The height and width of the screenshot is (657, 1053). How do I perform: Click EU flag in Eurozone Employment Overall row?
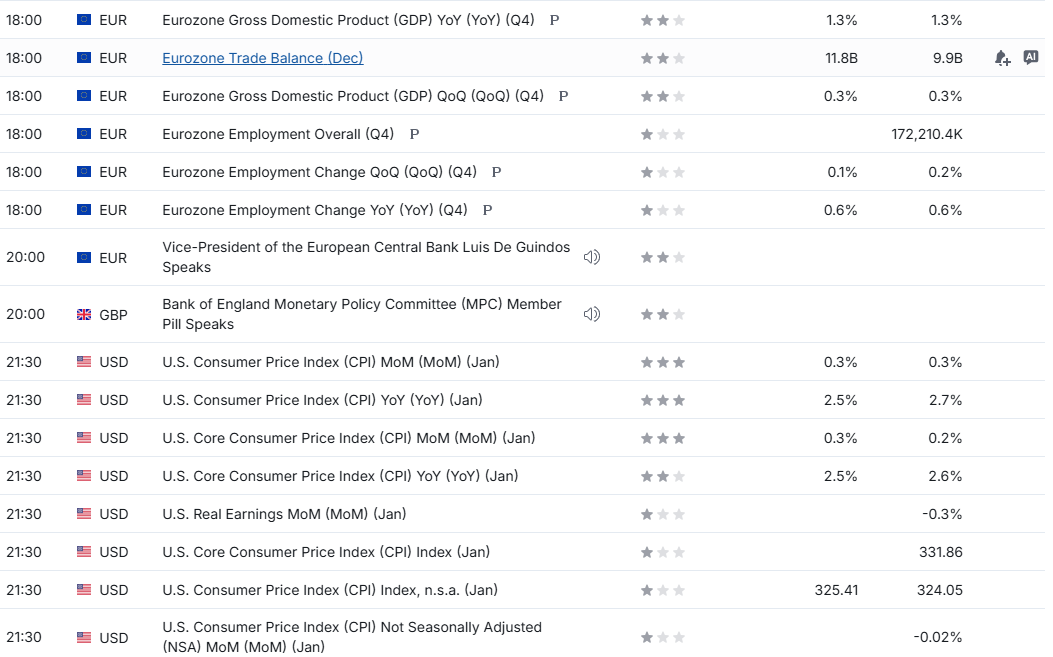[84, 134]
